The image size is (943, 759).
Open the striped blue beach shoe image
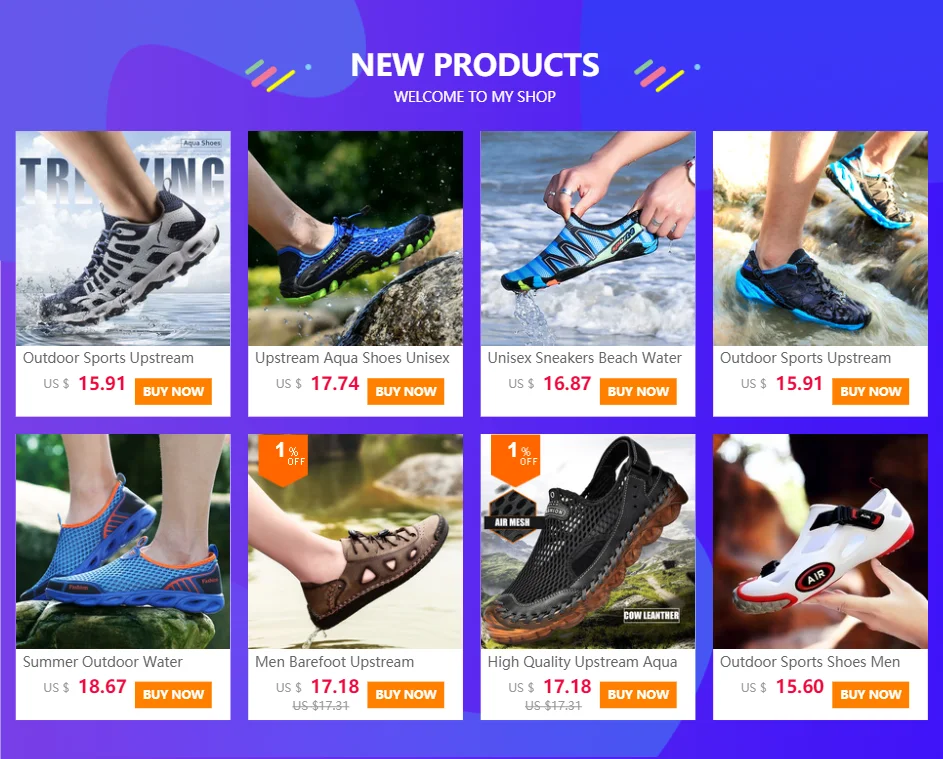[588, 238]
